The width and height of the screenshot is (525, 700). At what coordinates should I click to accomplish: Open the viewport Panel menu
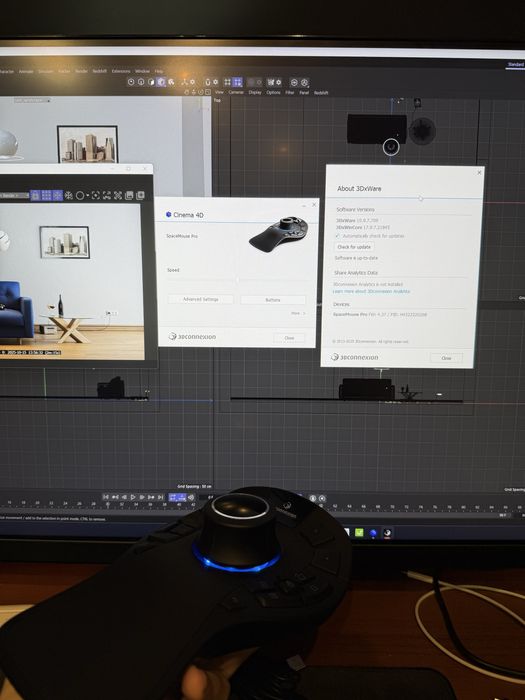304,93
